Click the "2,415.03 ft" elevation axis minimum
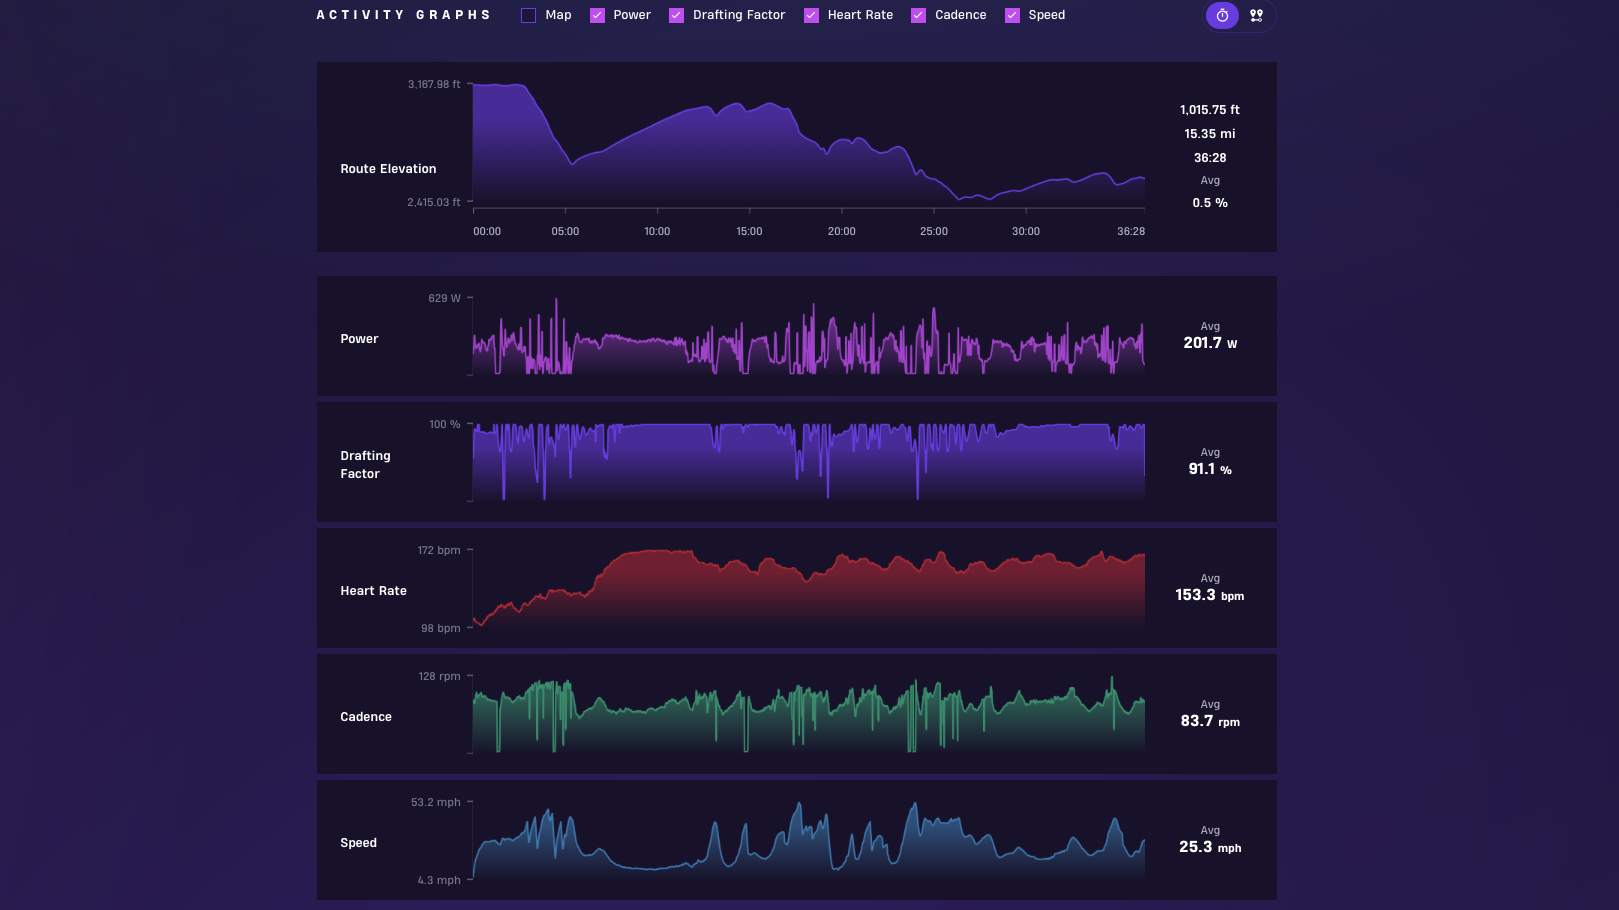 point(434,202)
